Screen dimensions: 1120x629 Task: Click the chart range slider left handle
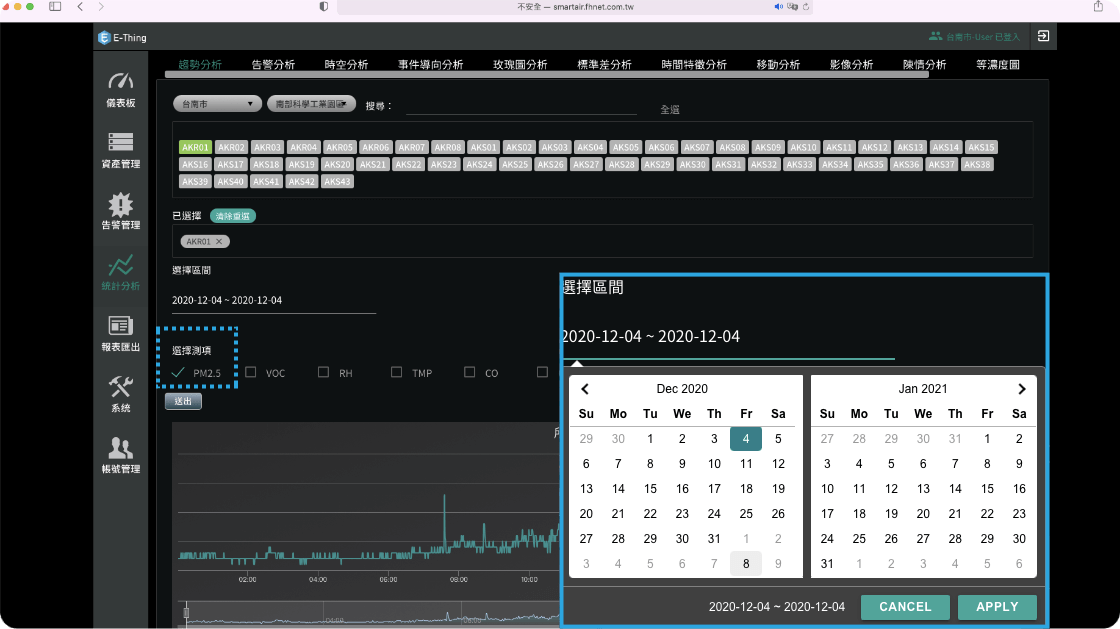click(x=186, y=613)
